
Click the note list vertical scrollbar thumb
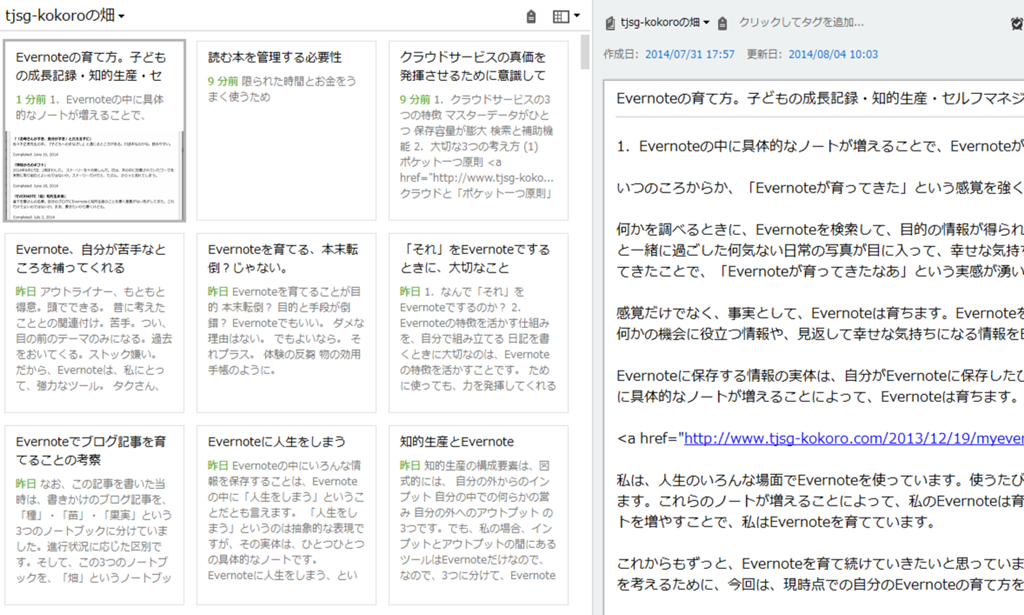(584, 52)
